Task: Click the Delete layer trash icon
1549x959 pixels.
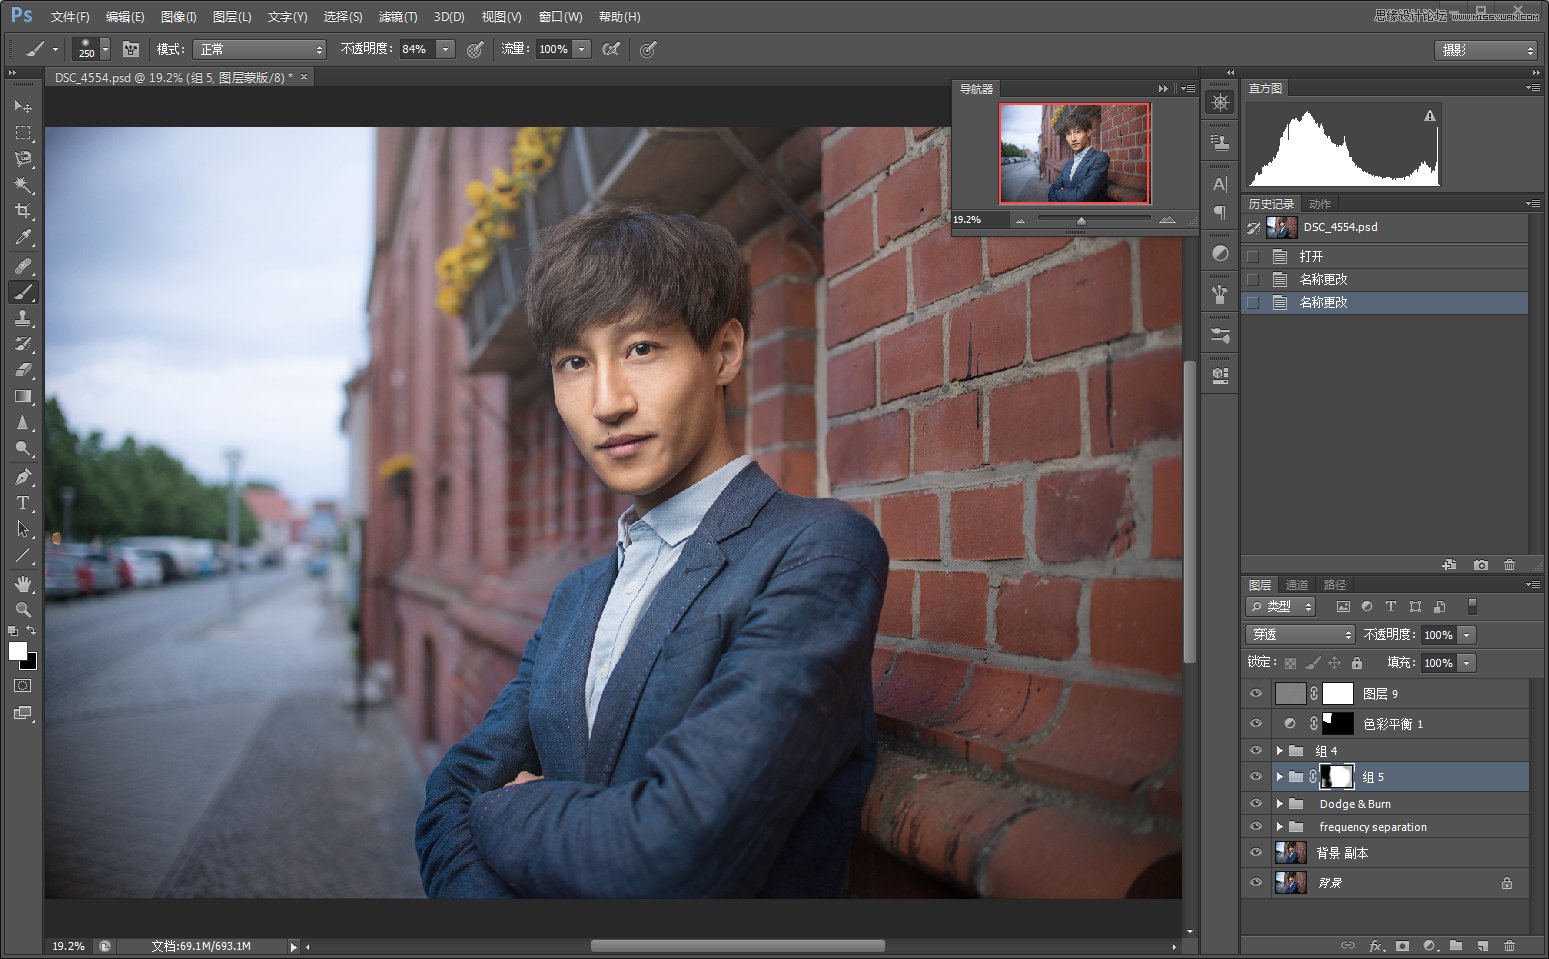Action: click(1510, 945)
